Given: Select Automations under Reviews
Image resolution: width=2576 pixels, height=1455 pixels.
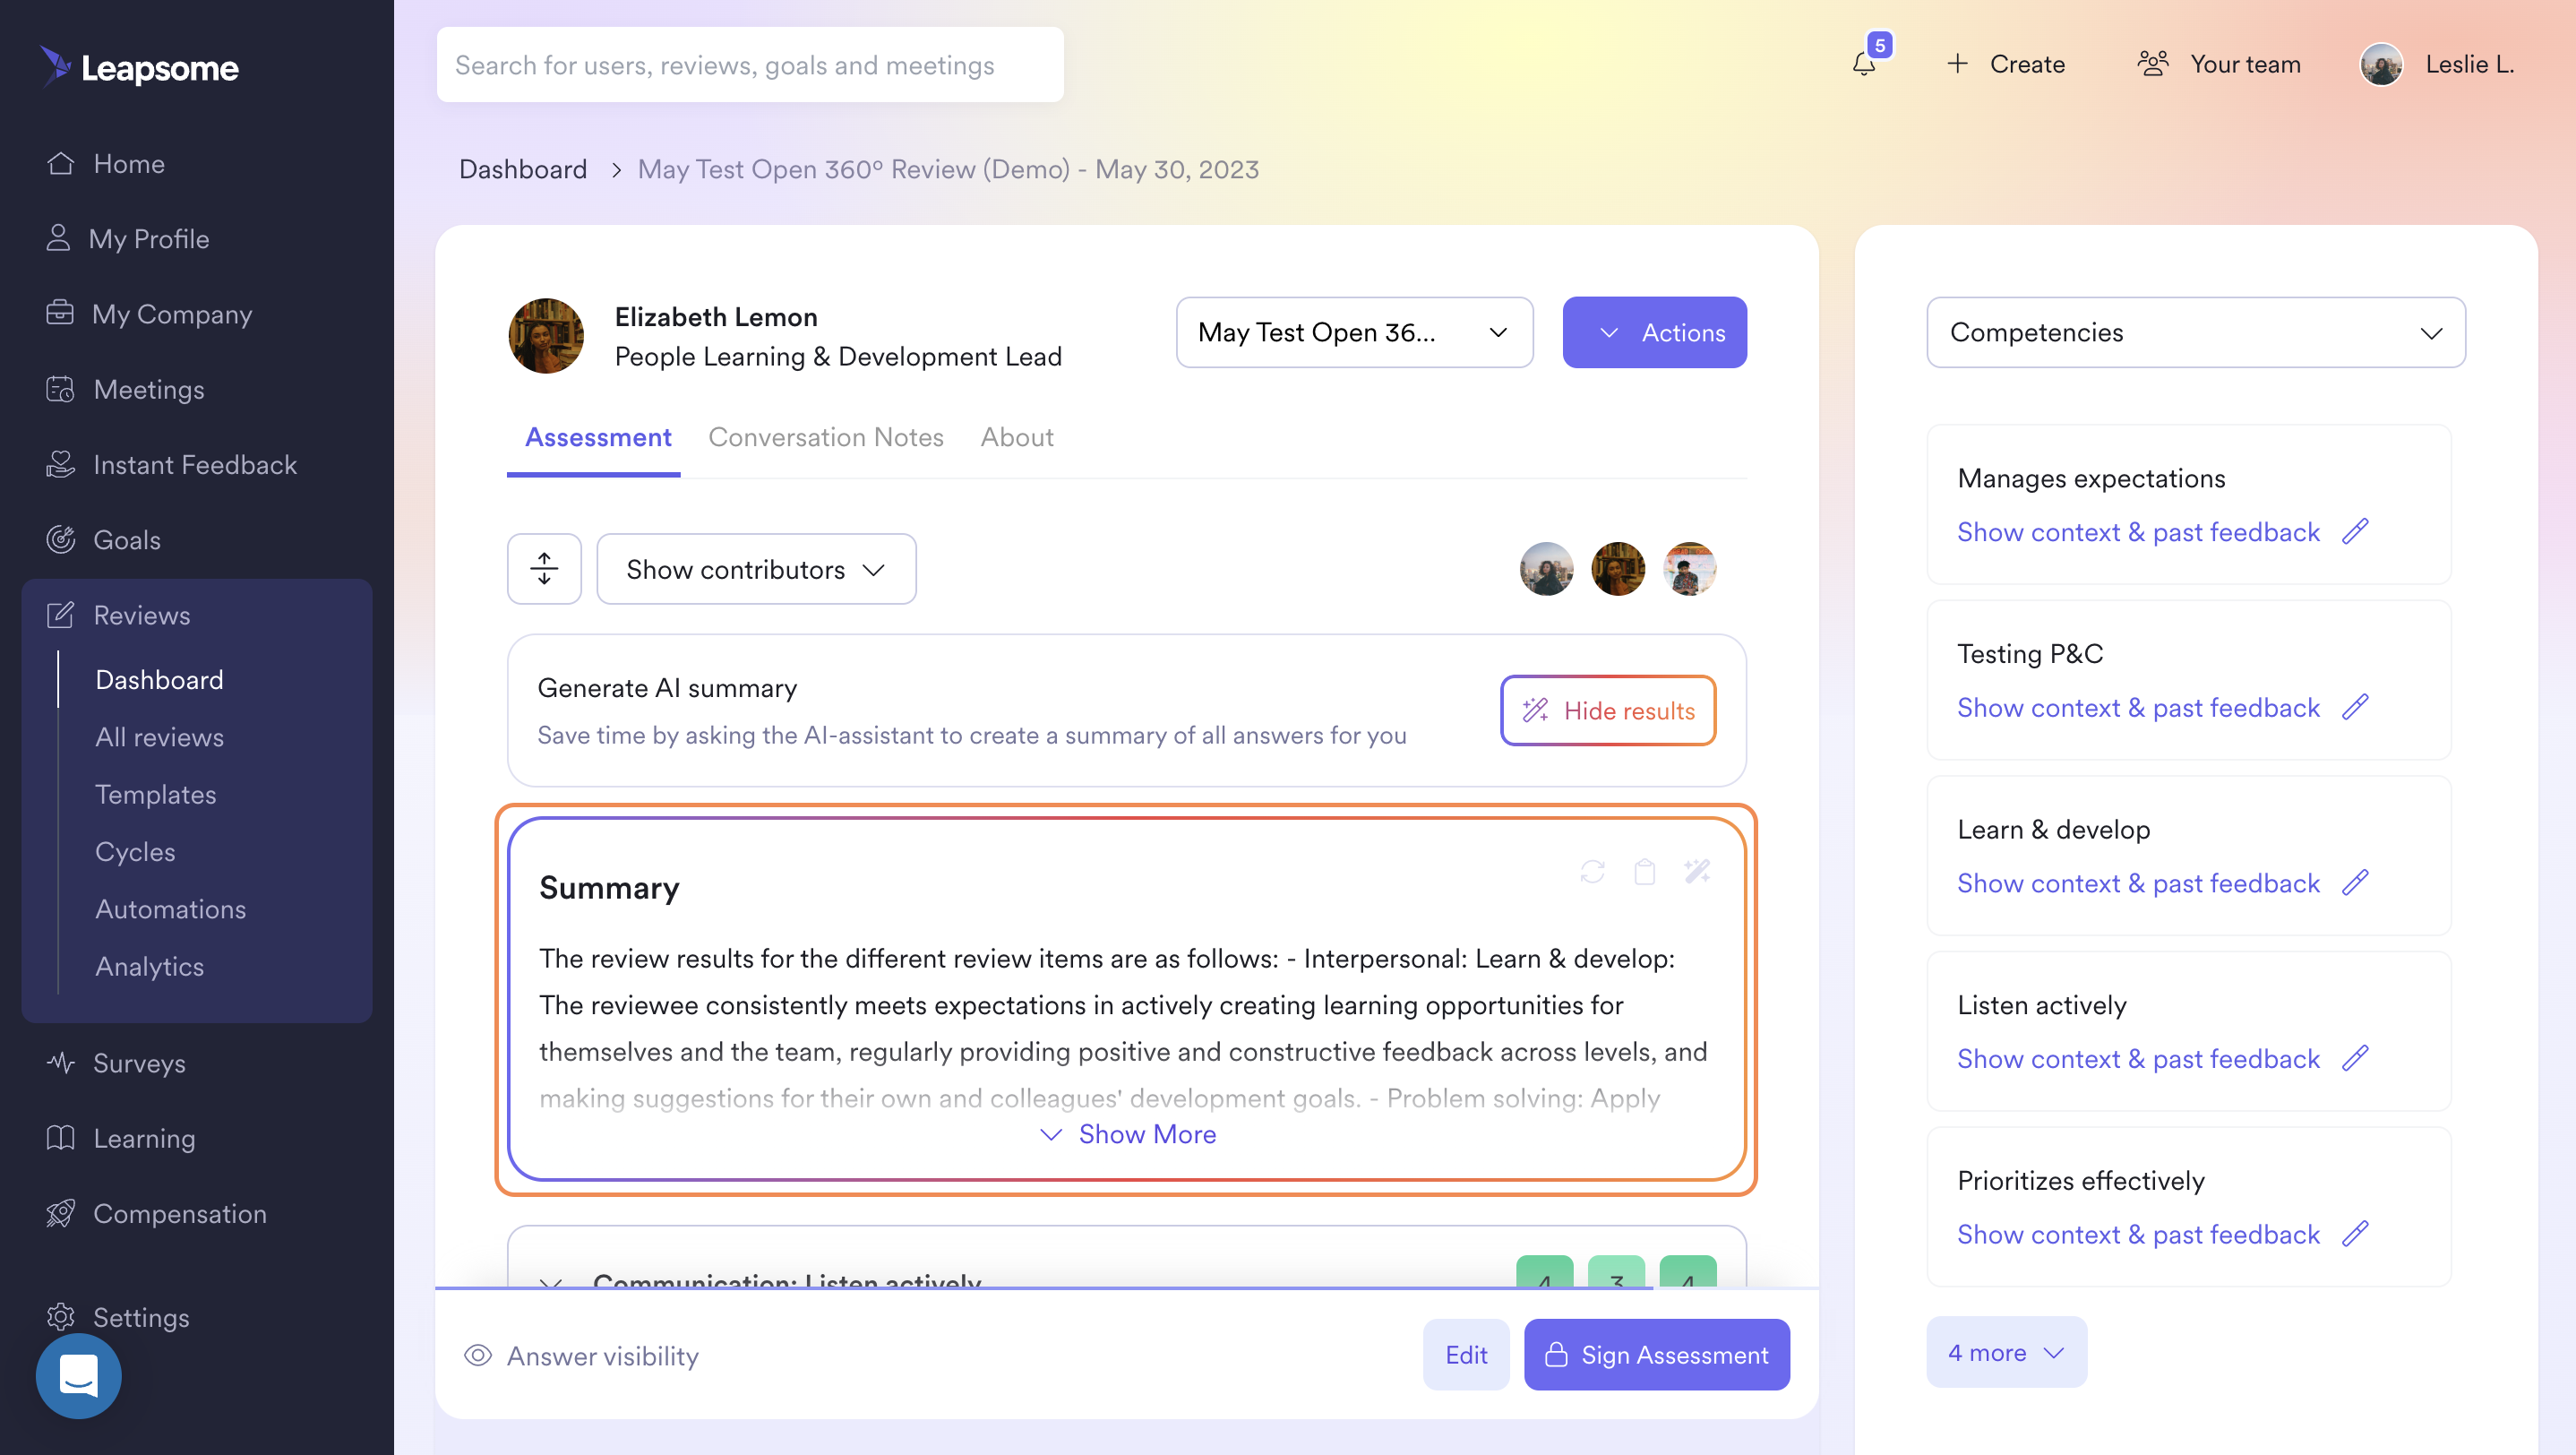Looking at the screenshot, I should (170, 909).
